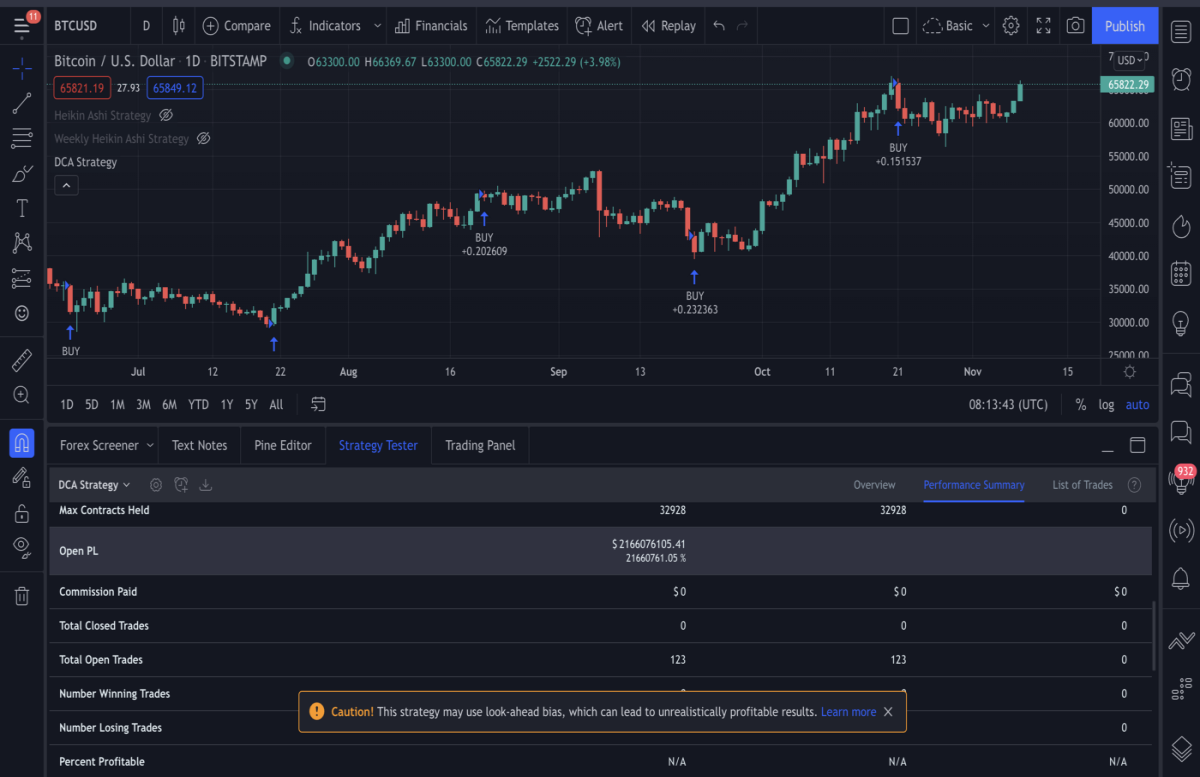Open the emoji icons tool
This screenshot has width=1200, height=777.
click(x=21, y=313)
